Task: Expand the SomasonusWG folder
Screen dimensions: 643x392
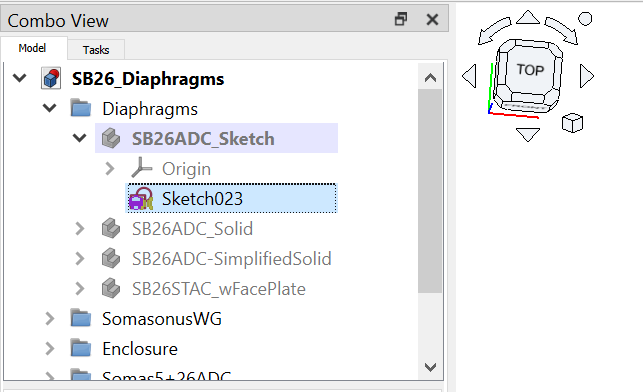Action: click(50, 319)
